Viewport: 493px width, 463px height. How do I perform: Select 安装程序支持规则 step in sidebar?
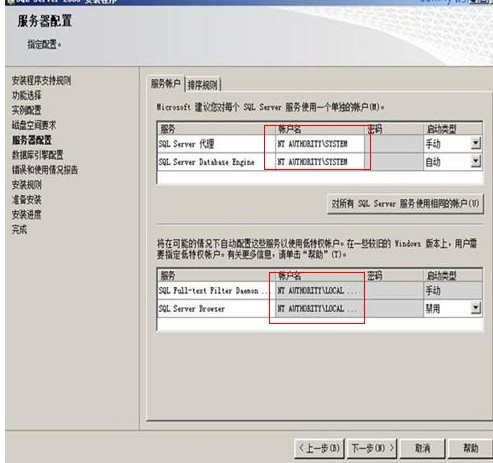(x=41, y=80)
